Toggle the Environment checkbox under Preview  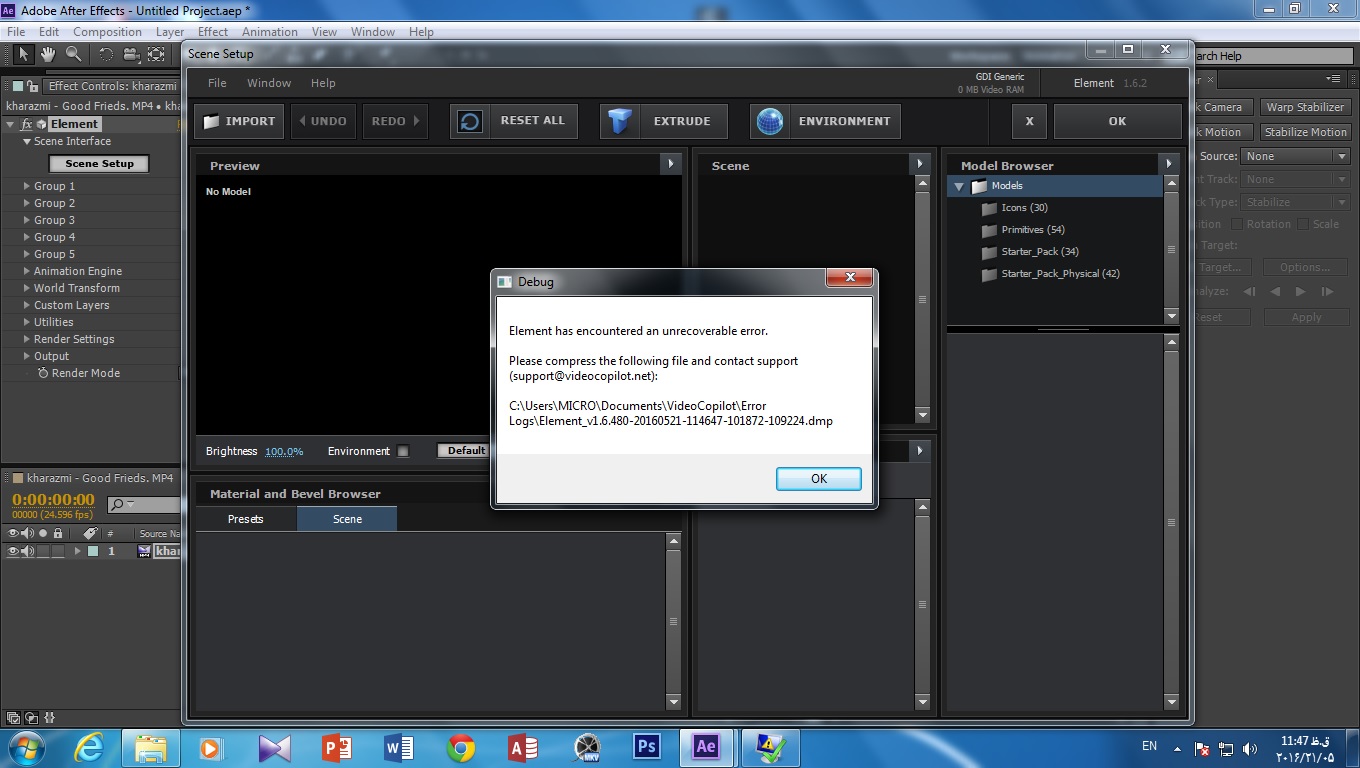tap(403, 451)
